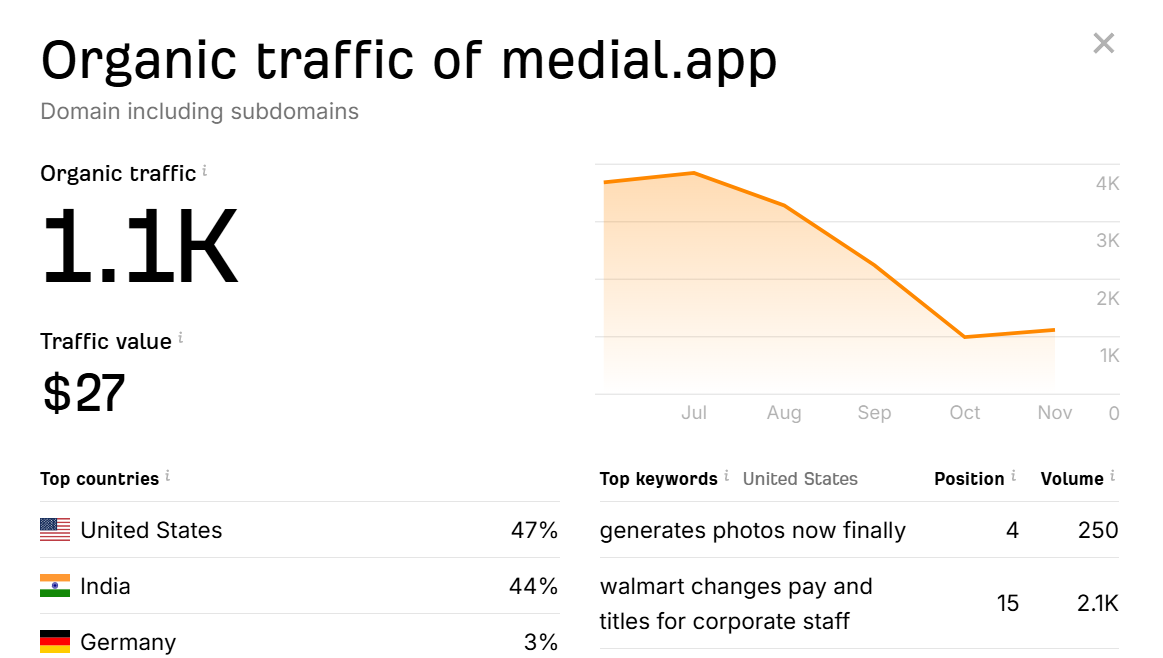Click the Jul data point on chart
Image resolution: width=1163 pixels, height=658 pixels.
click(x=694, y=173)
